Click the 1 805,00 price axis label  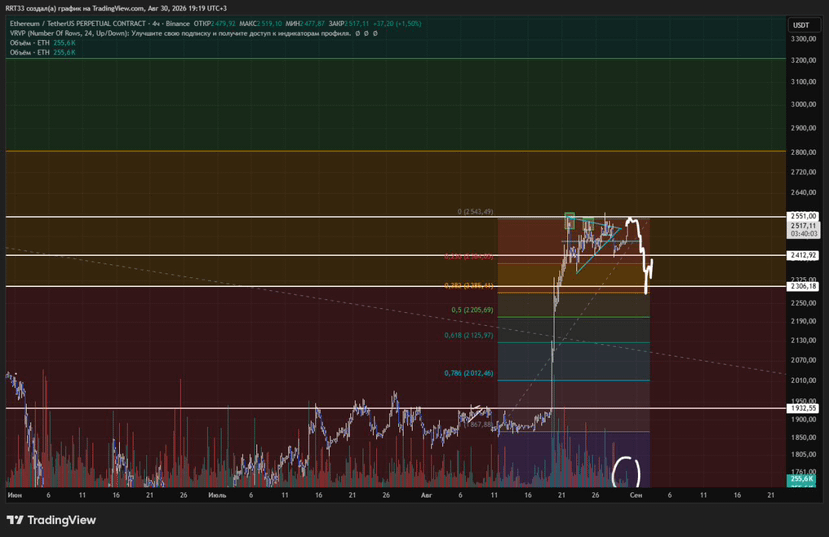coord(804,455)
